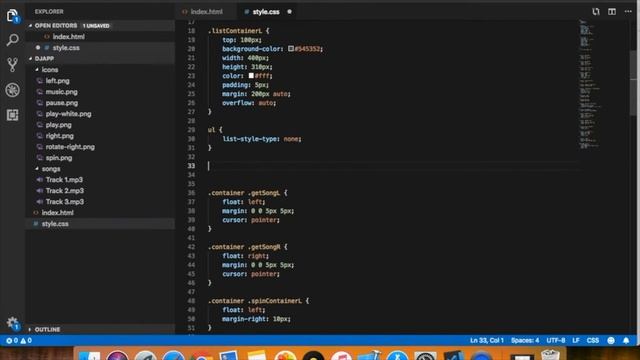
Task: Click the #fff color swatch
Action: coord(251,76)
